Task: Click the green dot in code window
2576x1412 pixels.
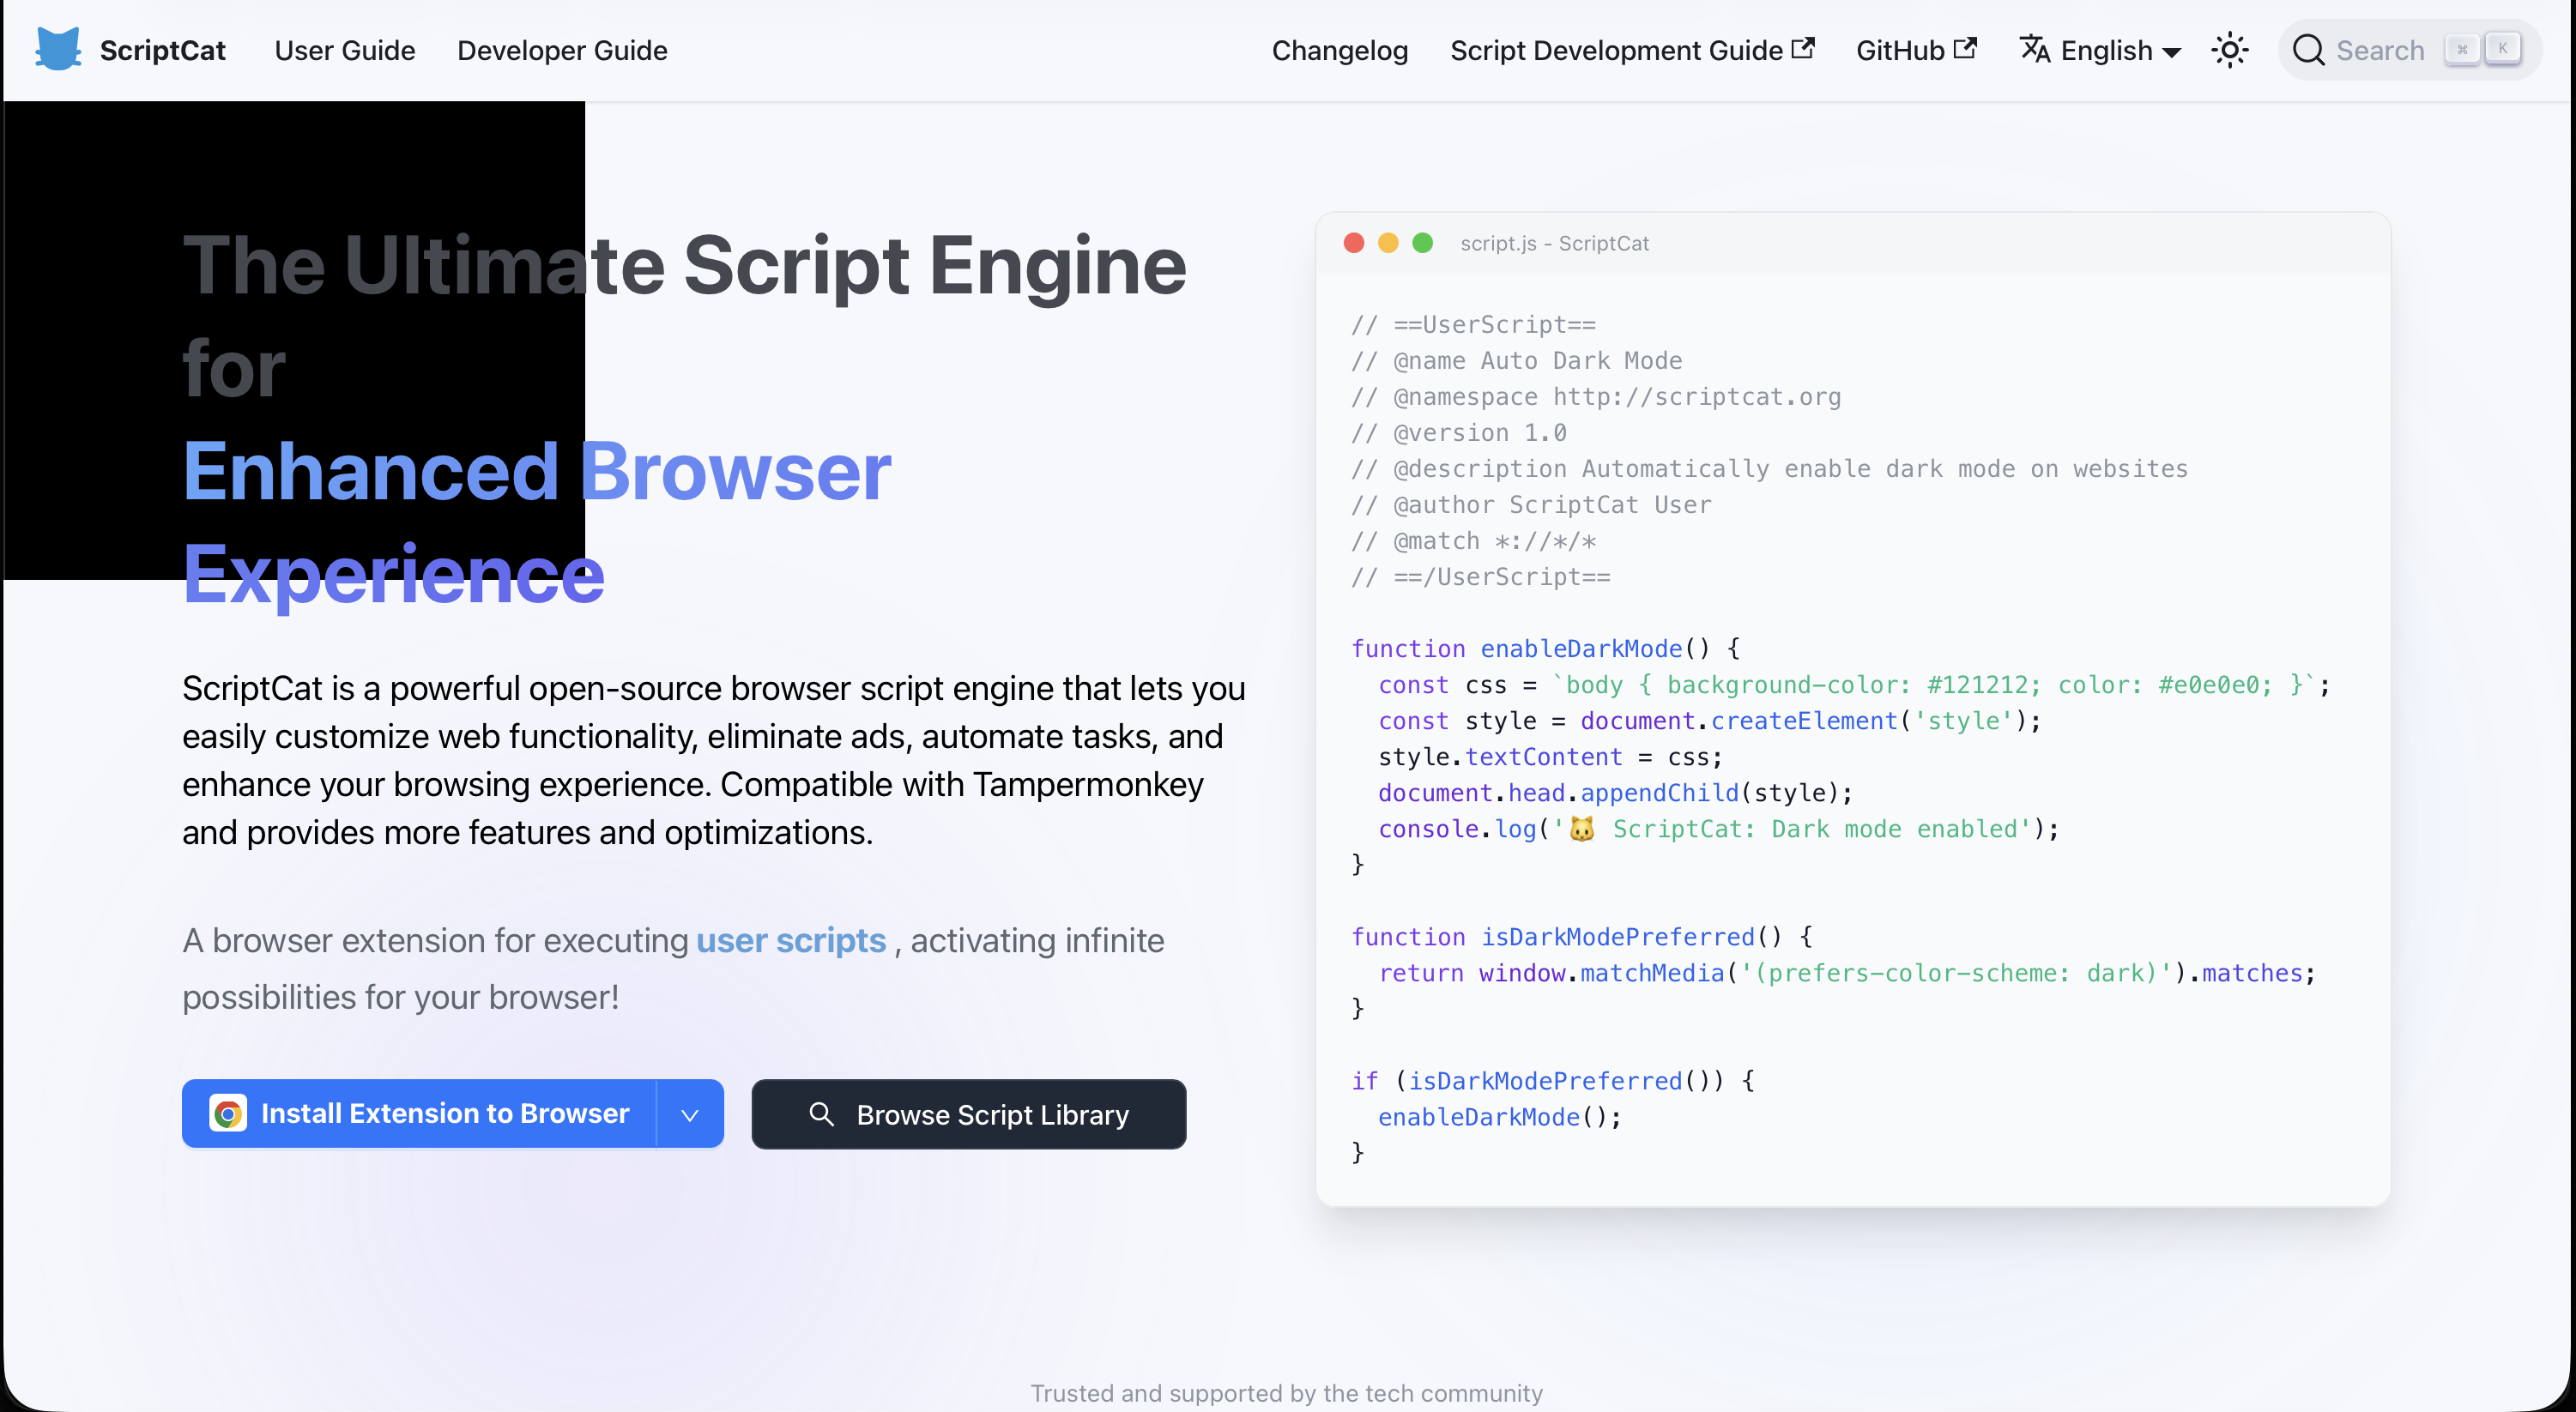Action: pyautogui.click(x=1423, y=243)
